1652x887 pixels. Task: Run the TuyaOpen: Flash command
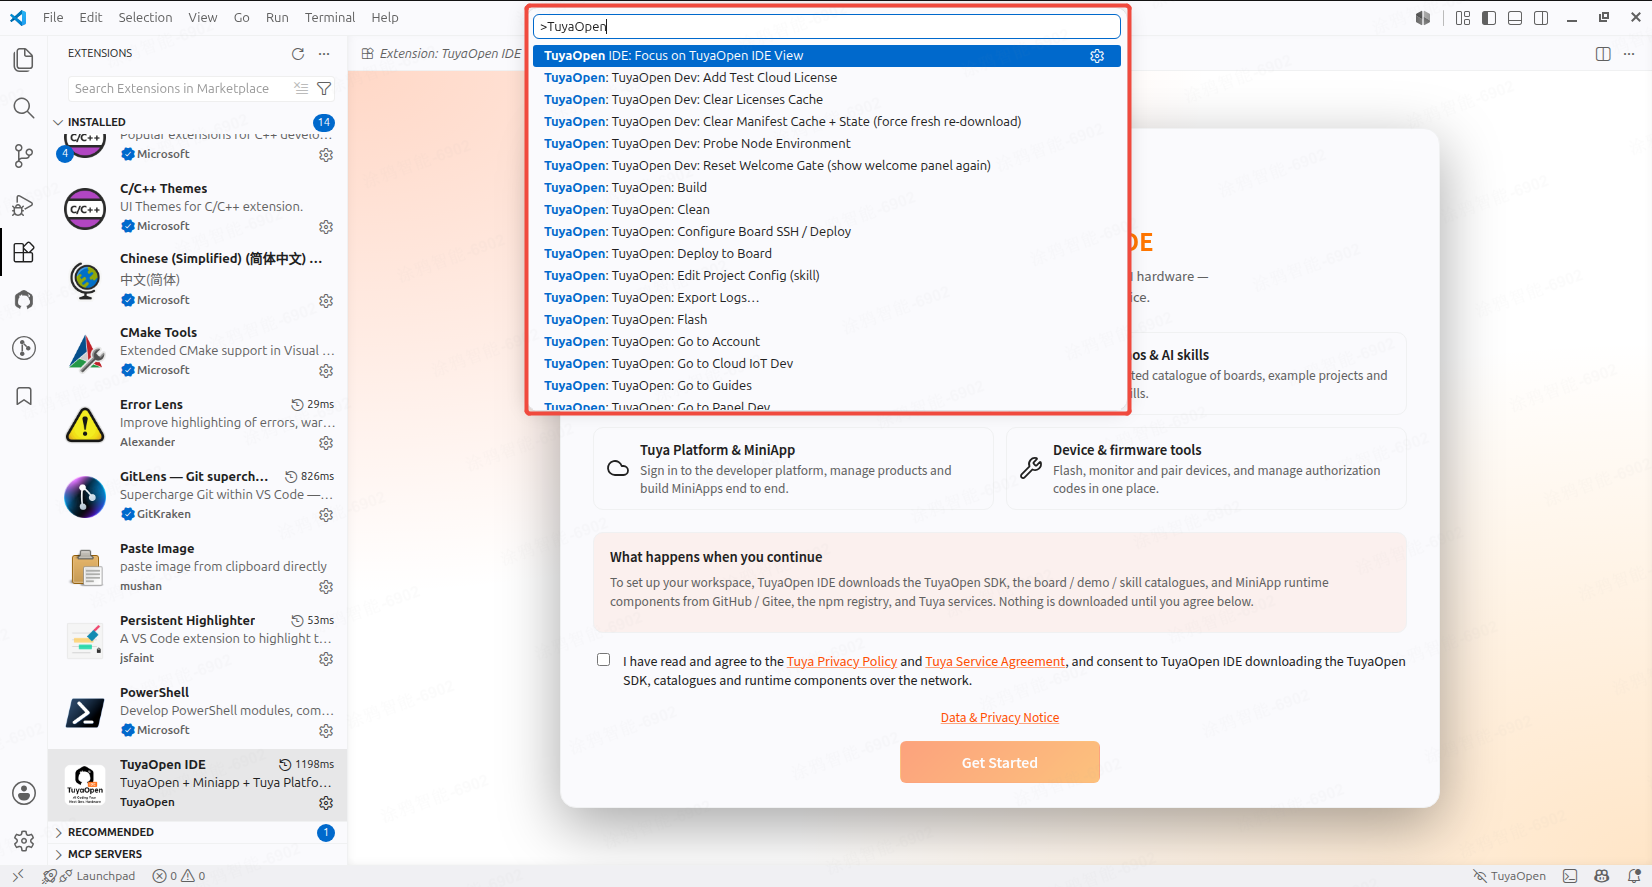click(827, 320)
